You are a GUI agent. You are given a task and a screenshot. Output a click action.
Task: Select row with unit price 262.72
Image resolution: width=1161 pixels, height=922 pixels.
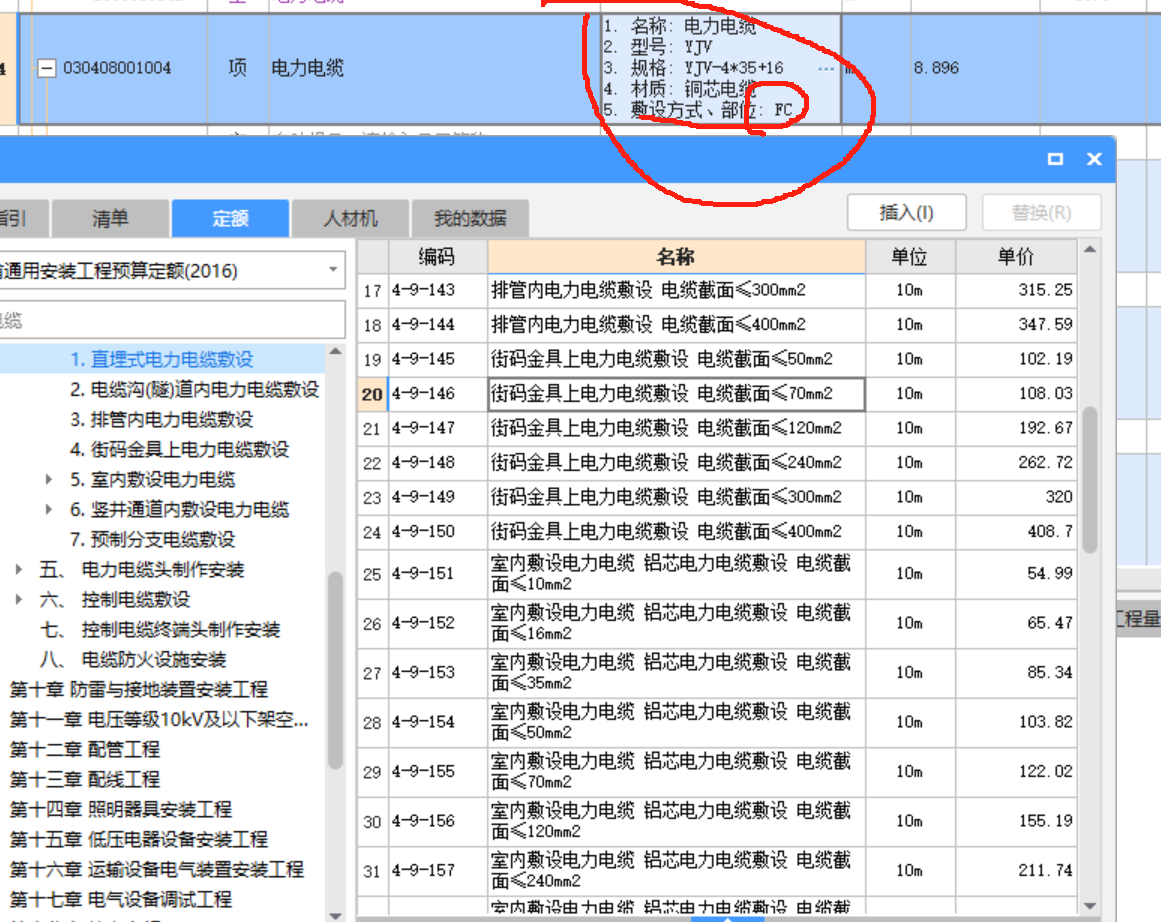(717, 462)
